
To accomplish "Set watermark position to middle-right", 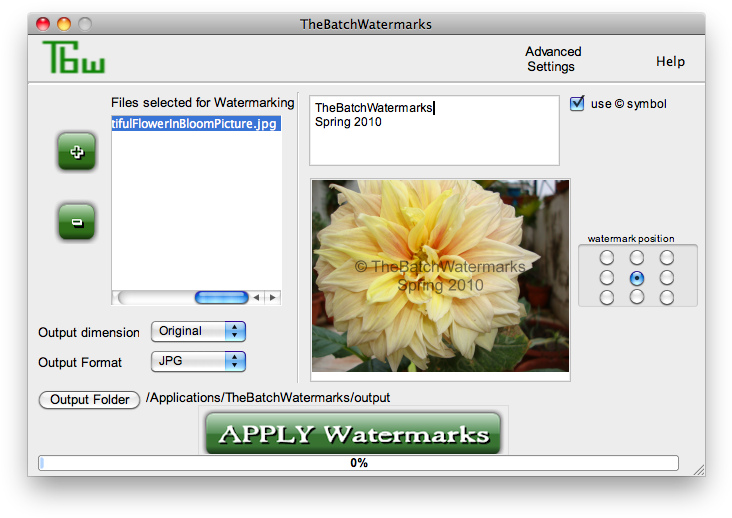I will click(x=667, y=278).
